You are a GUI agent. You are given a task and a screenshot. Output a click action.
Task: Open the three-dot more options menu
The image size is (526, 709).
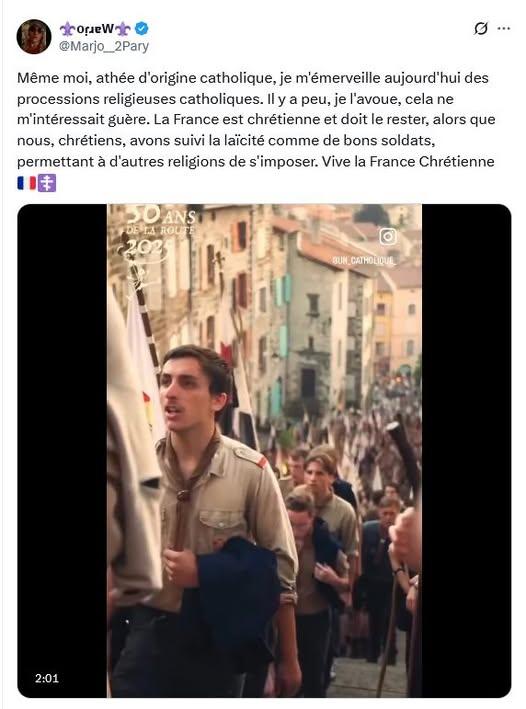point(503,28)
